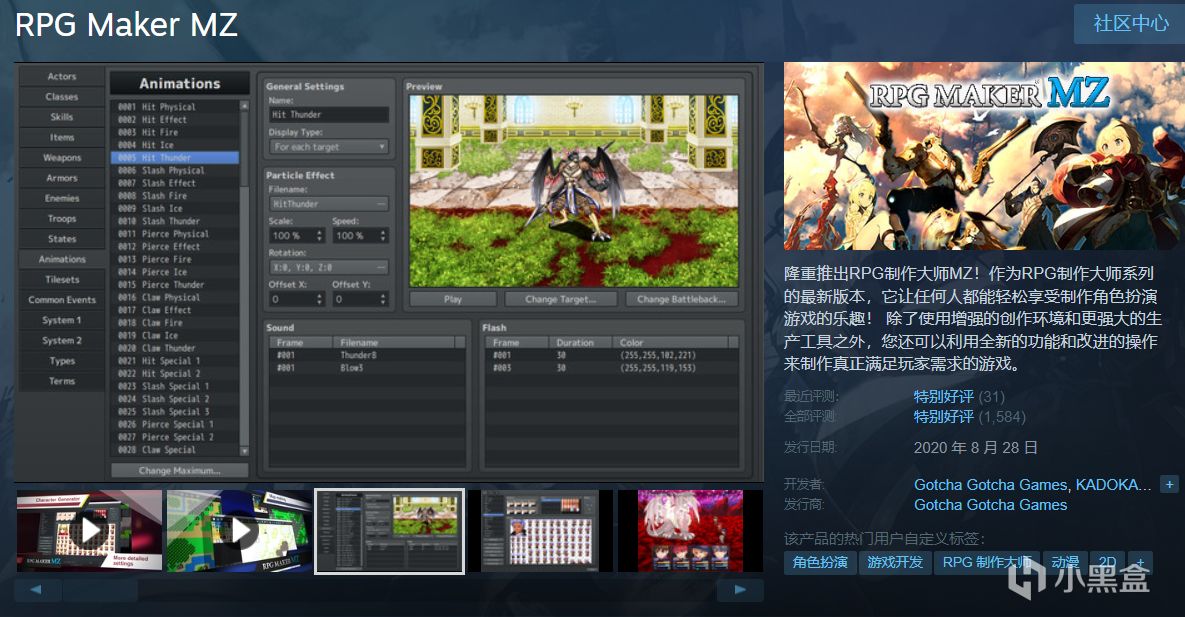Screen dimensions: 1185x617
Task: Switch to the Types tab
Action: tap(62, 361)
